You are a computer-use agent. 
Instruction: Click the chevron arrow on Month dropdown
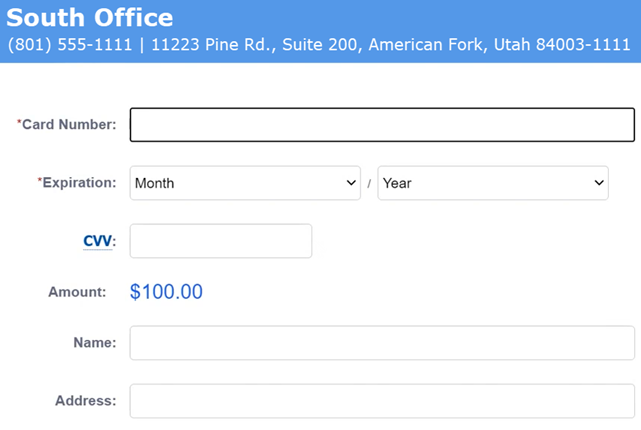pos(351,183)
